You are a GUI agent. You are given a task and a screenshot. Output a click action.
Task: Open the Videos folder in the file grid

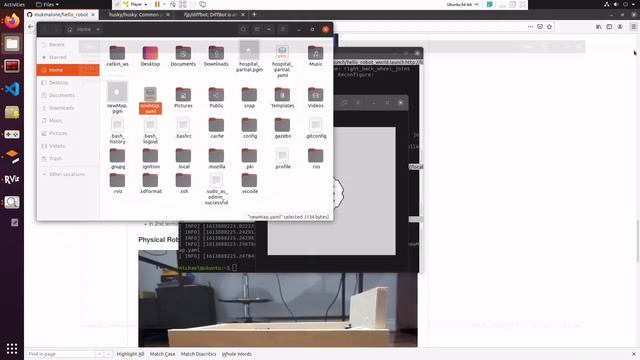click(x=316, y=98)
